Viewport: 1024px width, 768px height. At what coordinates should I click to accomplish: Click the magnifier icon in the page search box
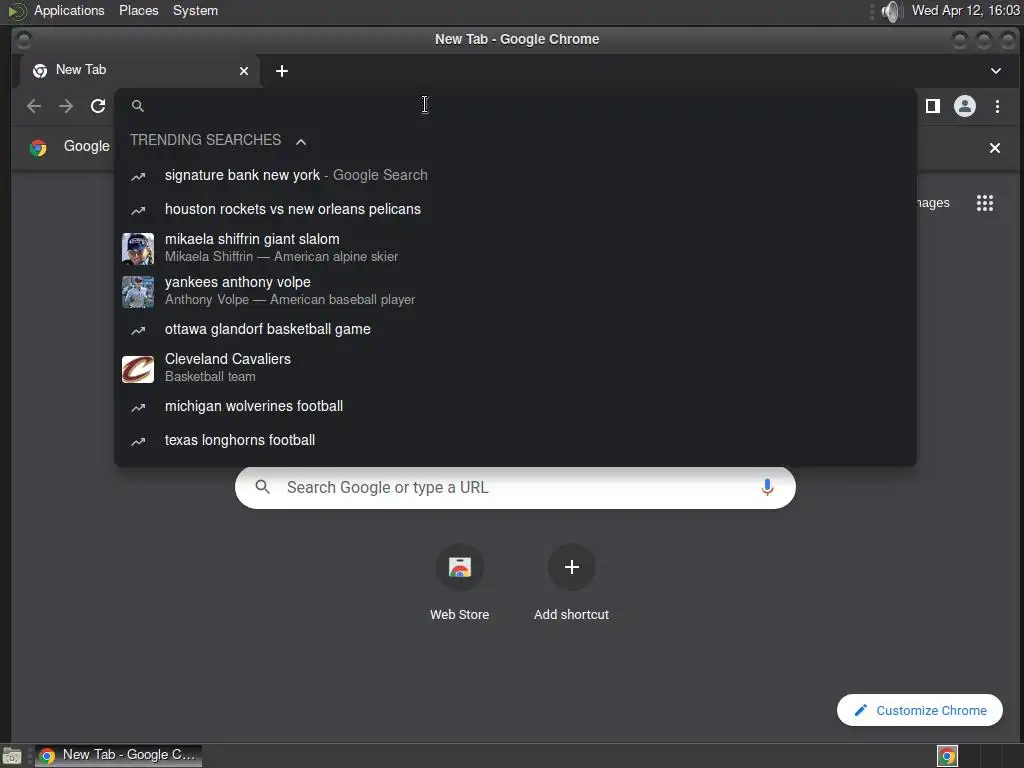tap(263, 487)
